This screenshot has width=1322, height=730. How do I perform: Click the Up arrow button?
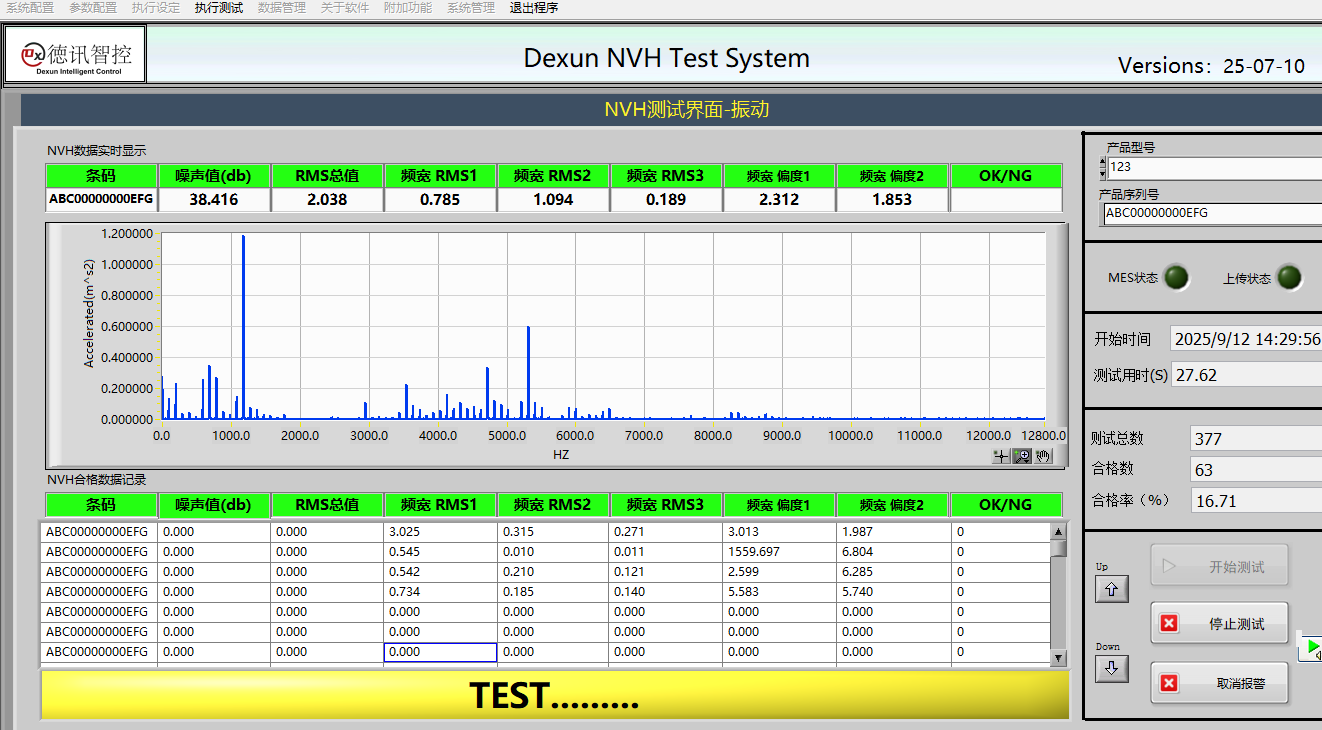[x=1111, y=590]
